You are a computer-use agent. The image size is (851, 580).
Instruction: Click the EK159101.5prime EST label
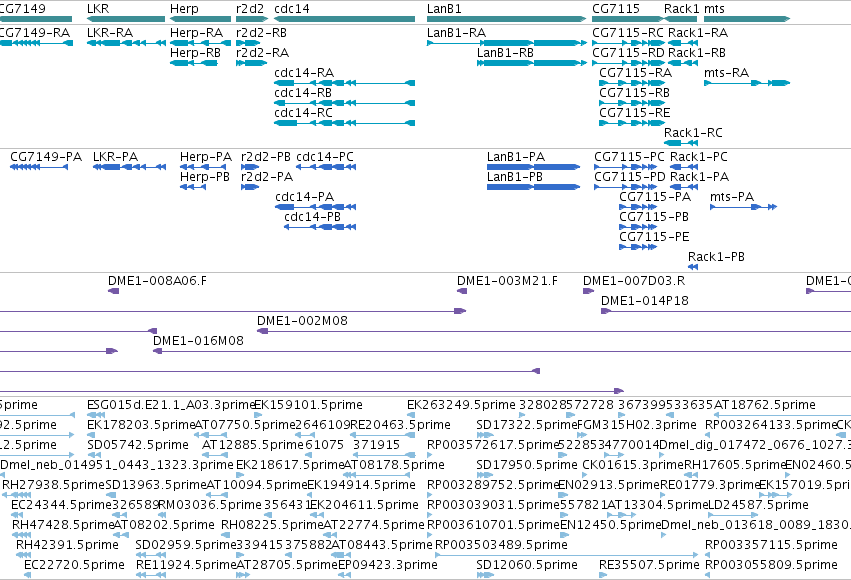pos(308,405)
